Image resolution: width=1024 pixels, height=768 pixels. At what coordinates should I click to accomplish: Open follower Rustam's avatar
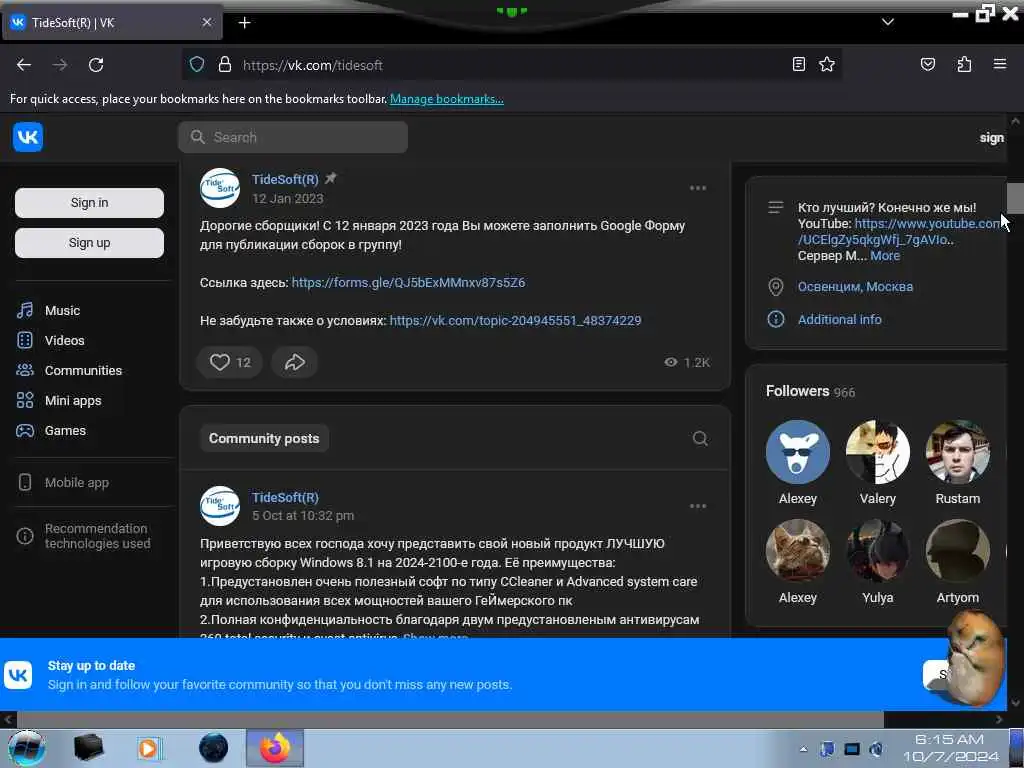click(957, 452)
